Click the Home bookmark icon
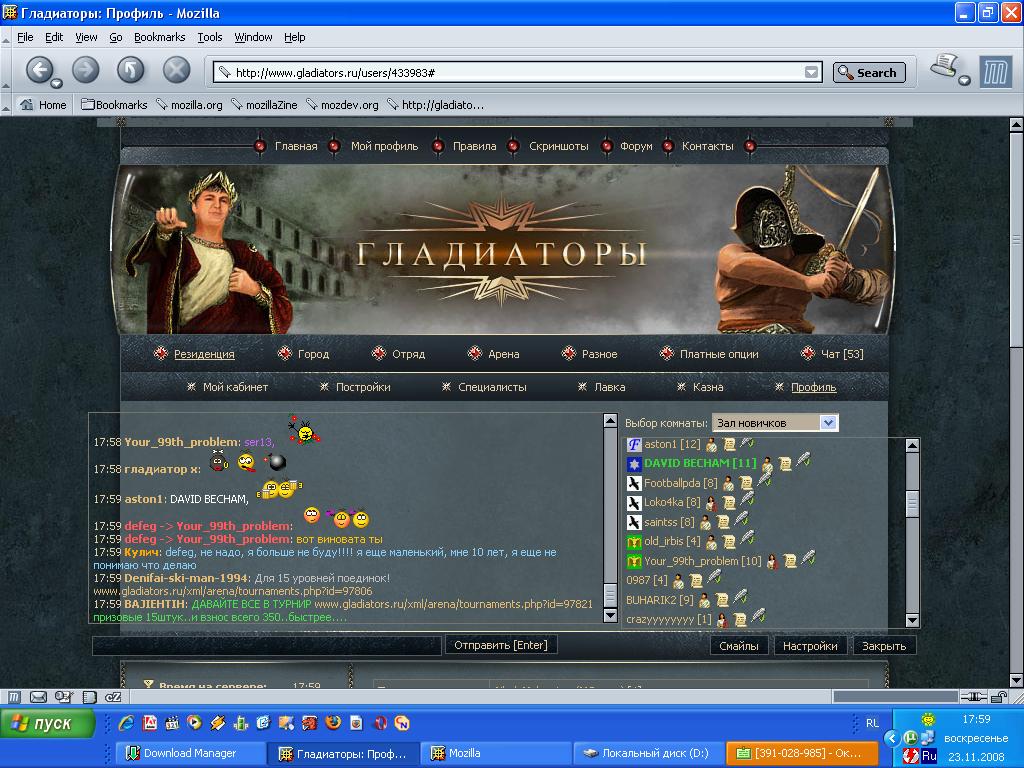Image resolution: width=1024 pixels, height=768 pixels. pos(27,104)
